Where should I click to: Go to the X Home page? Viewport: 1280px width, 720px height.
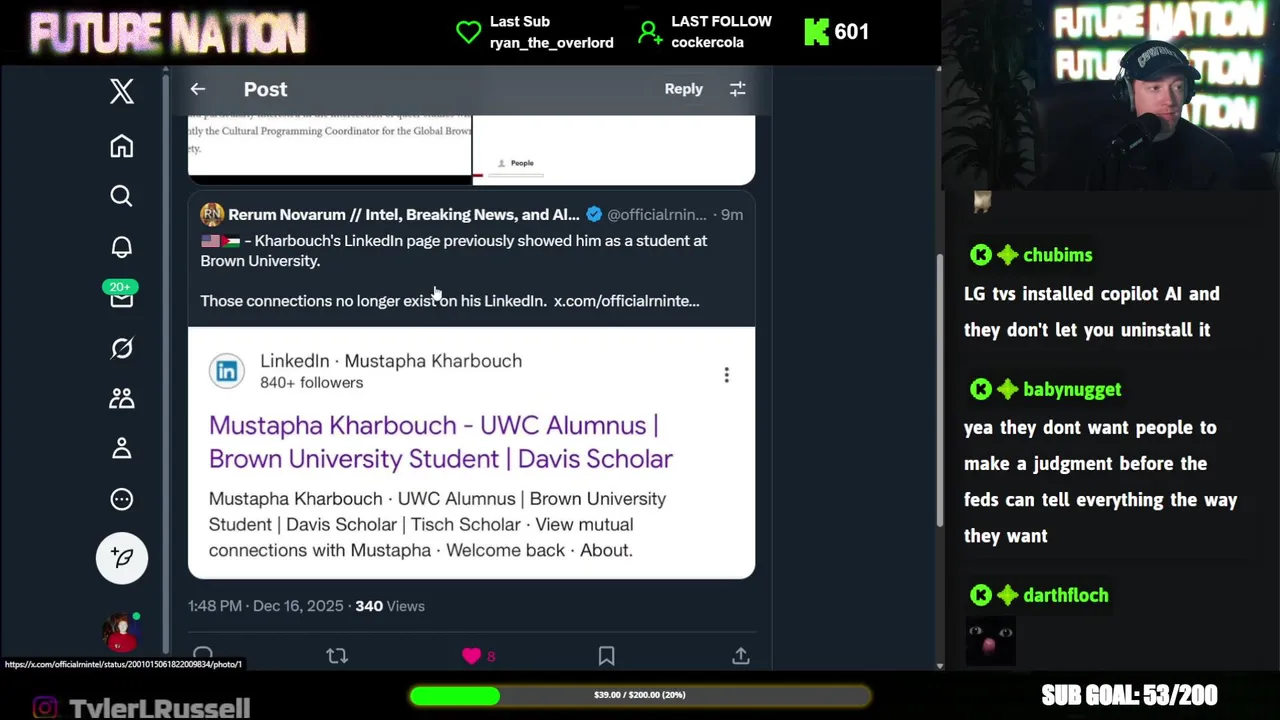(x=122, y=147)
